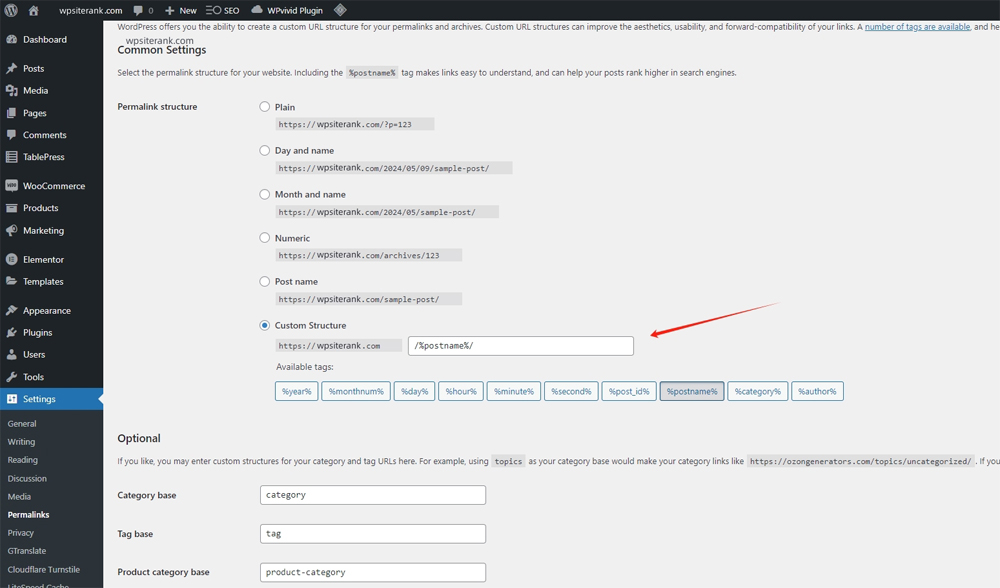
Task: Add the %year% tag
Action: [x=297, y=391]
